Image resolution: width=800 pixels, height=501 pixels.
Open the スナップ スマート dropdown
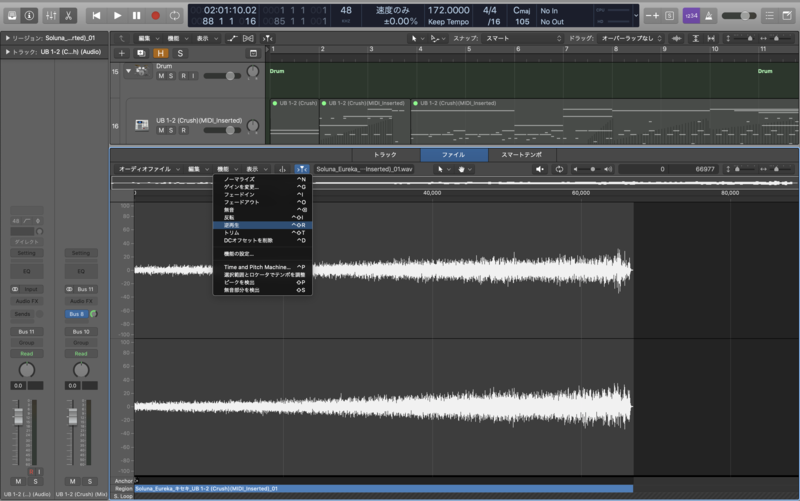point(522,38)
